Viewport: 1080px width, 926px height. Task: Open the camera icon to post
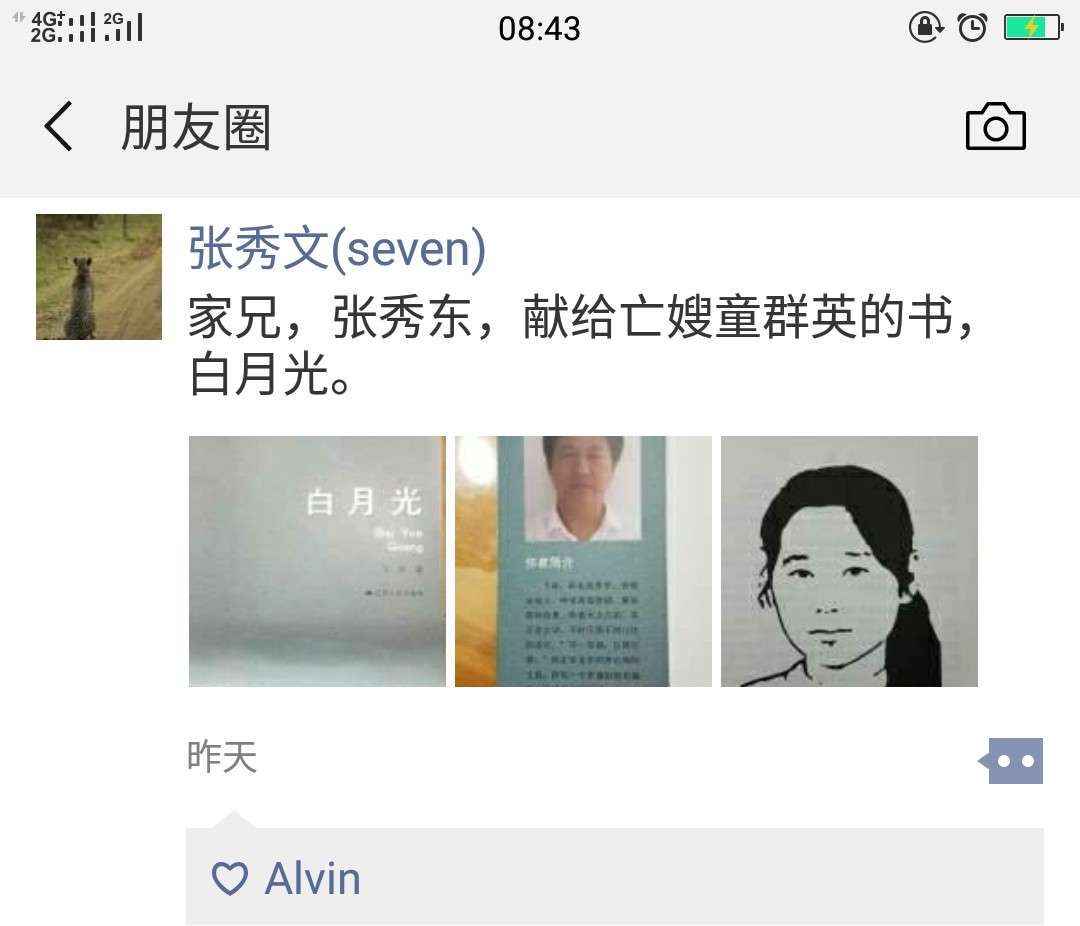pos(996,127)
